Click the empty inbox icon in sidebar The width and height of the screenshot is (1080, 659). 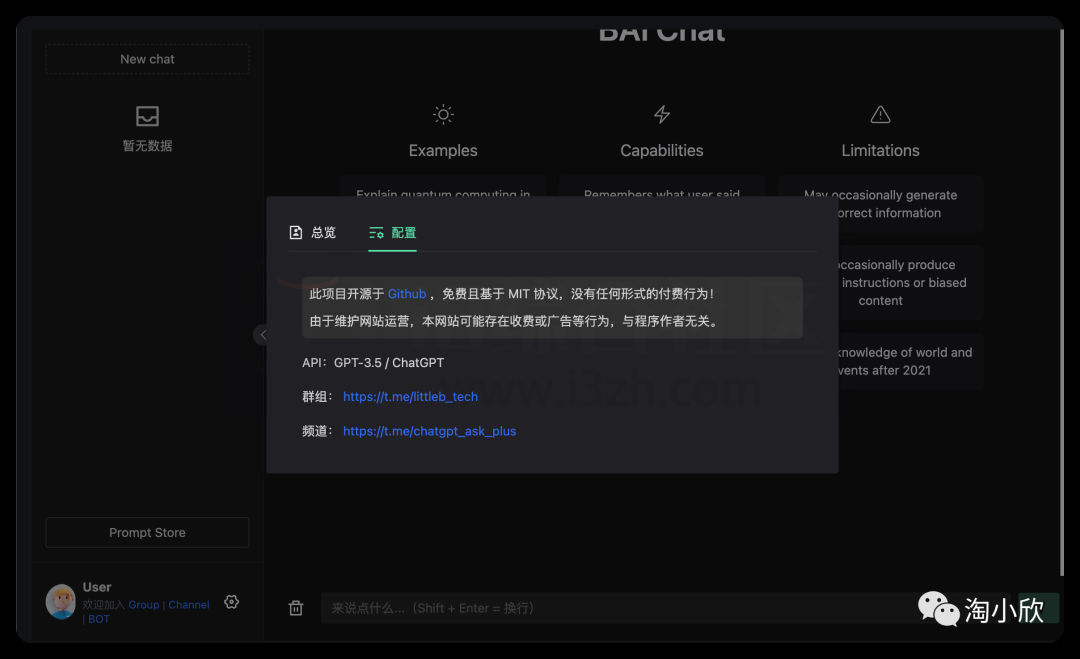tap(147, 116)
